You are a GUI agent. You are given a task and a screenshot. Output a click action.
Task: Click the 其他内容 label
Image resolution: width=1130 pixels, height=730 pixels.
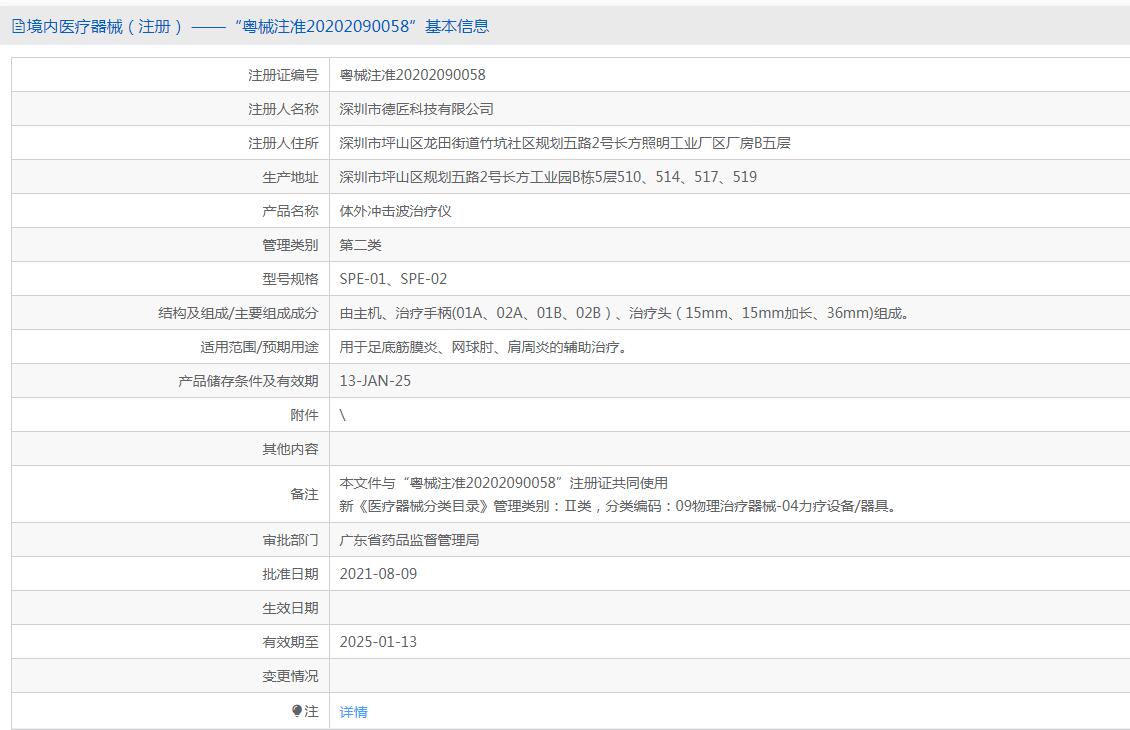290,449
